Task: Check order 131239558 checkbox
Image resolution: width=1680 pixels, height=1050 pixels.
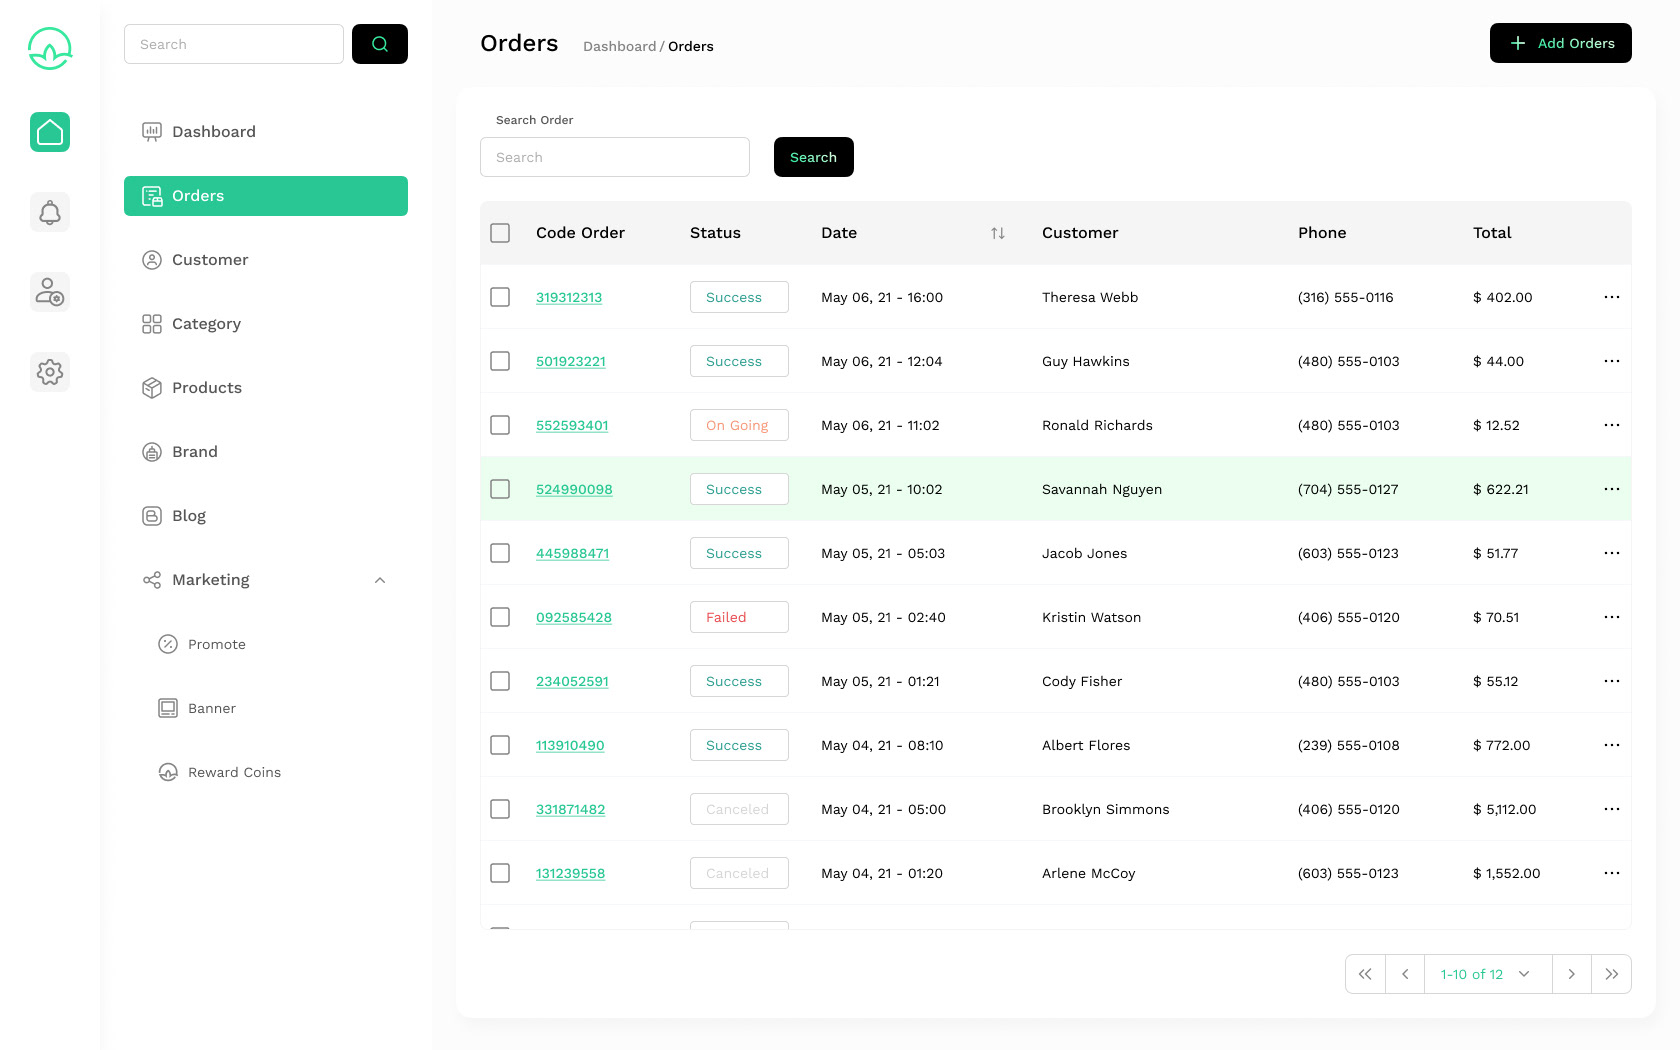Action: 500,873
